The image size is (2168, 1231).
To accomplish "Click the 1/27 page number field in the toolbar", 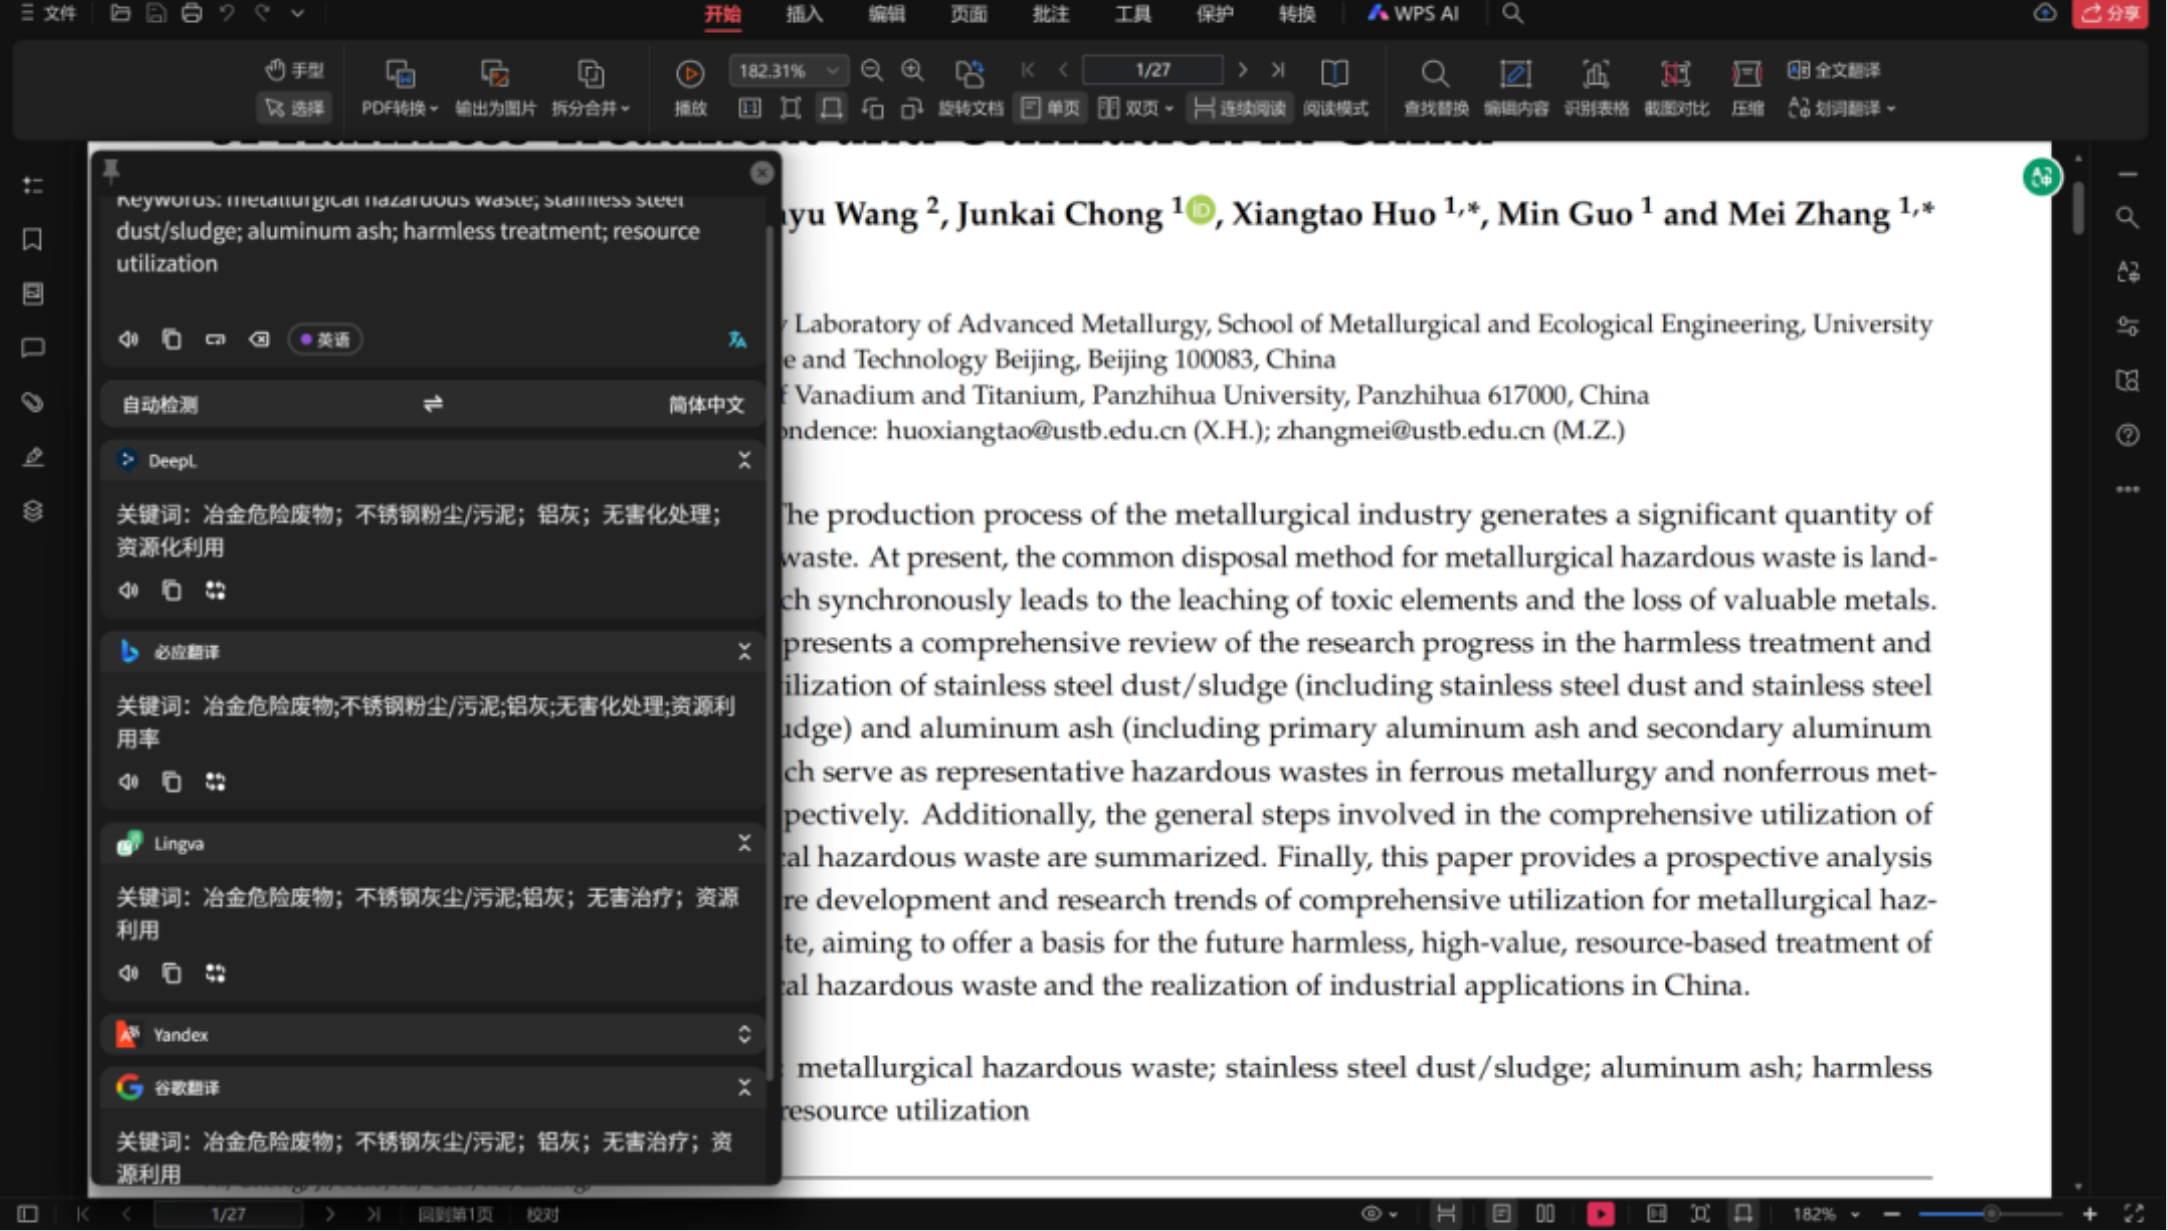I will (1153, 70).
